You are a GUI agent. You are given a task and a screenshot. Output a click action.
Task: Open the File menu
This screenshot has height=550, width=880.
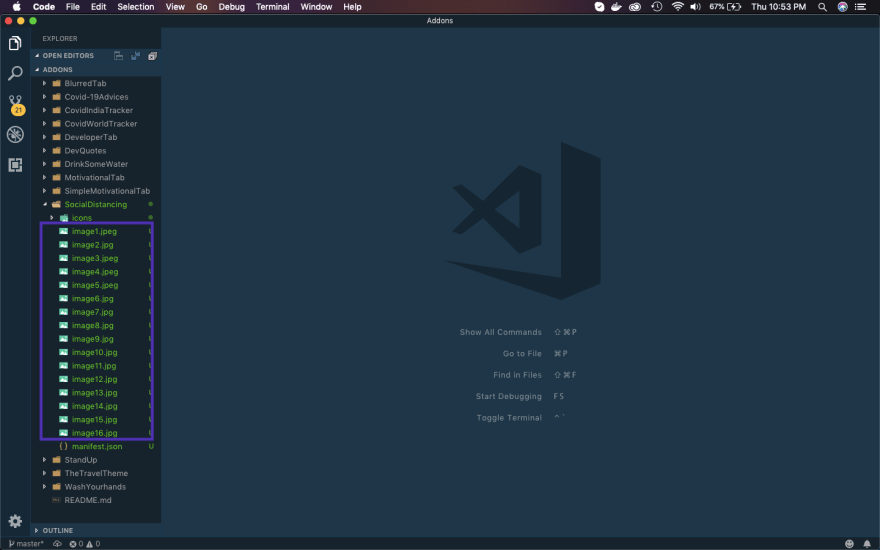click(72, 7)
